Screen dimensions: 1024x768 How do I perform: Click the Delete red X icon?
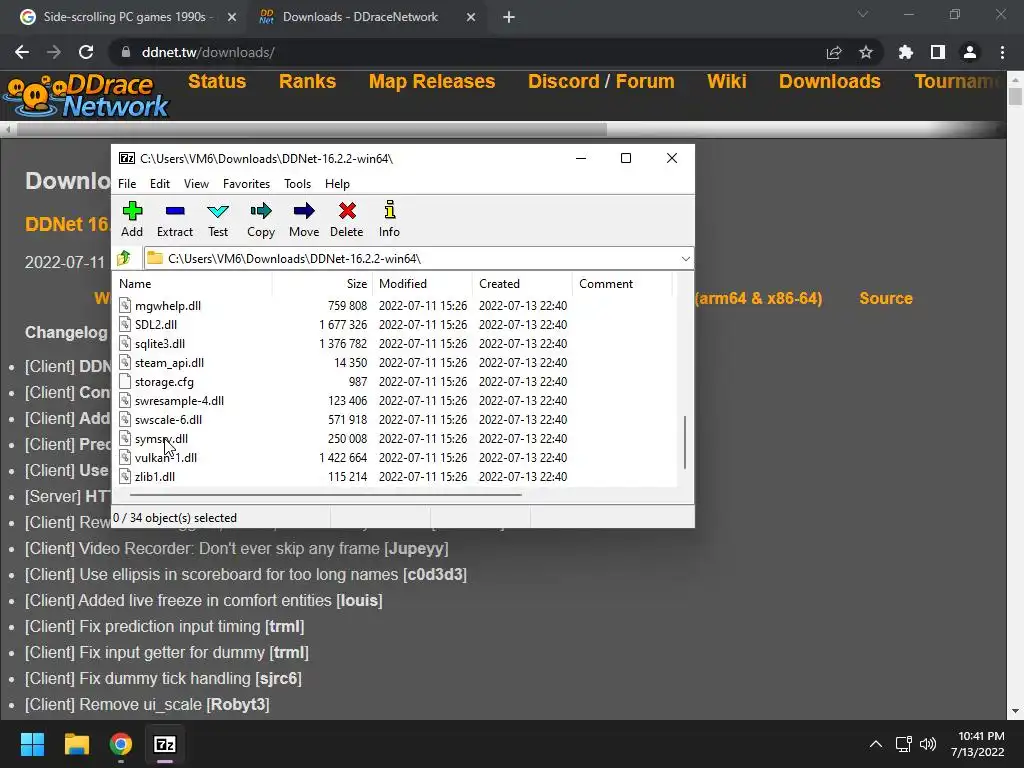pos(347,211)
